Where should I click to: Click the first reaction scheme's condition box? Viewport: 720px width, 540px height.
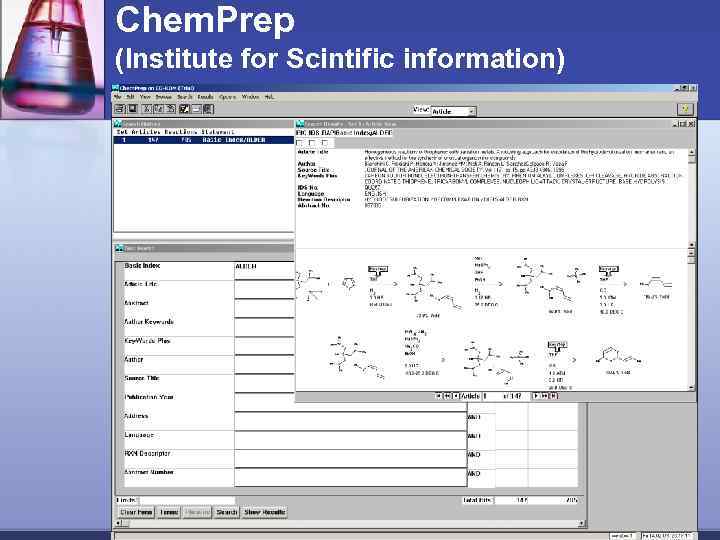(x=378, y=270)
